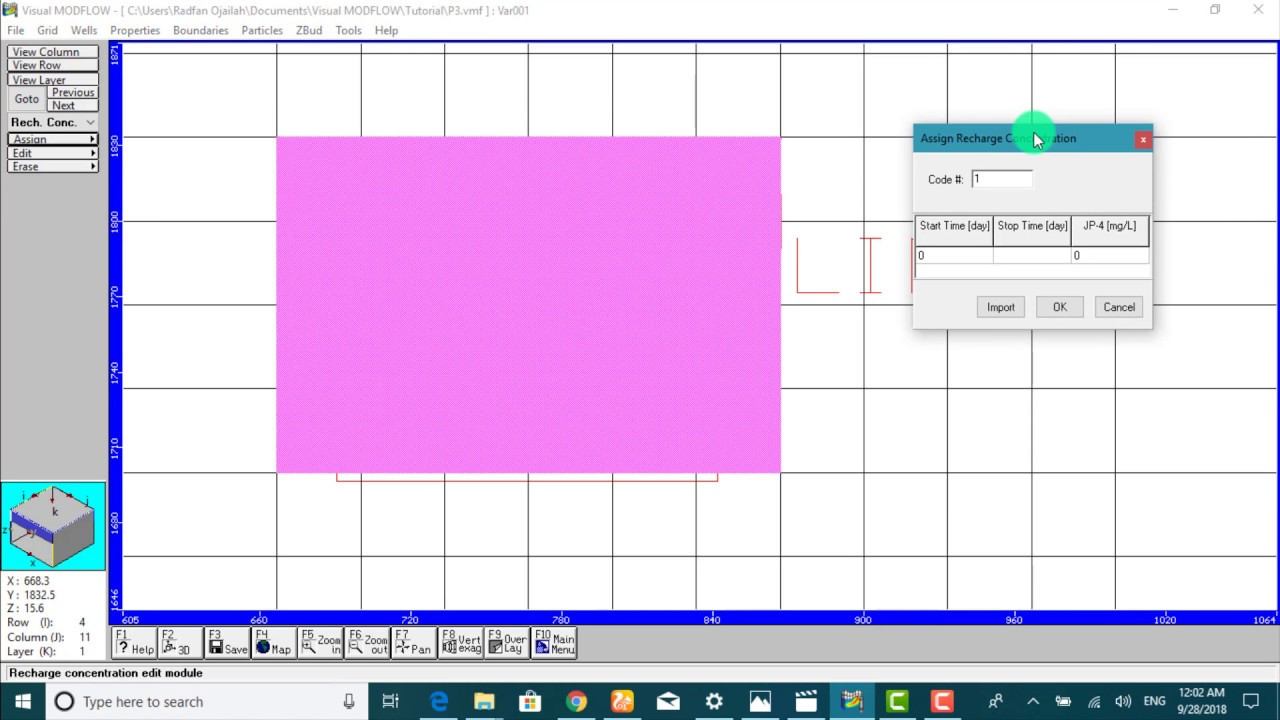Select the F7 Pan tool
This screenshot has height=720, width=1280.
413,643
